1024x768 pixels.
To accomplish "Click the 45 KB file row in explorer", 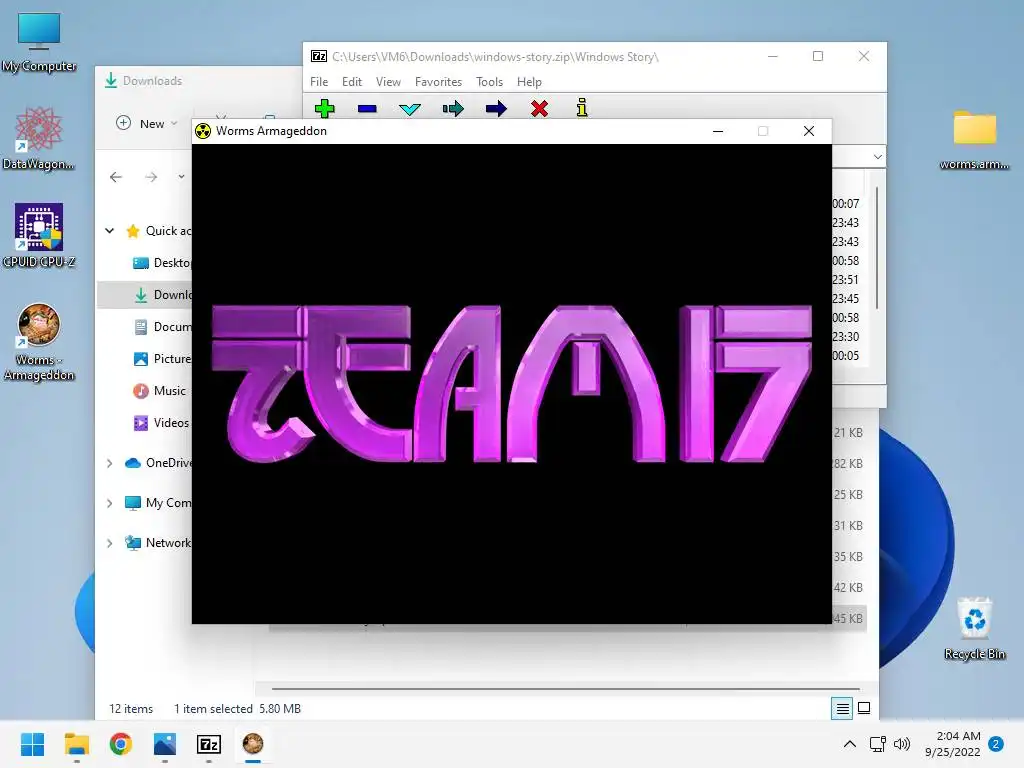I will point(850,618).
